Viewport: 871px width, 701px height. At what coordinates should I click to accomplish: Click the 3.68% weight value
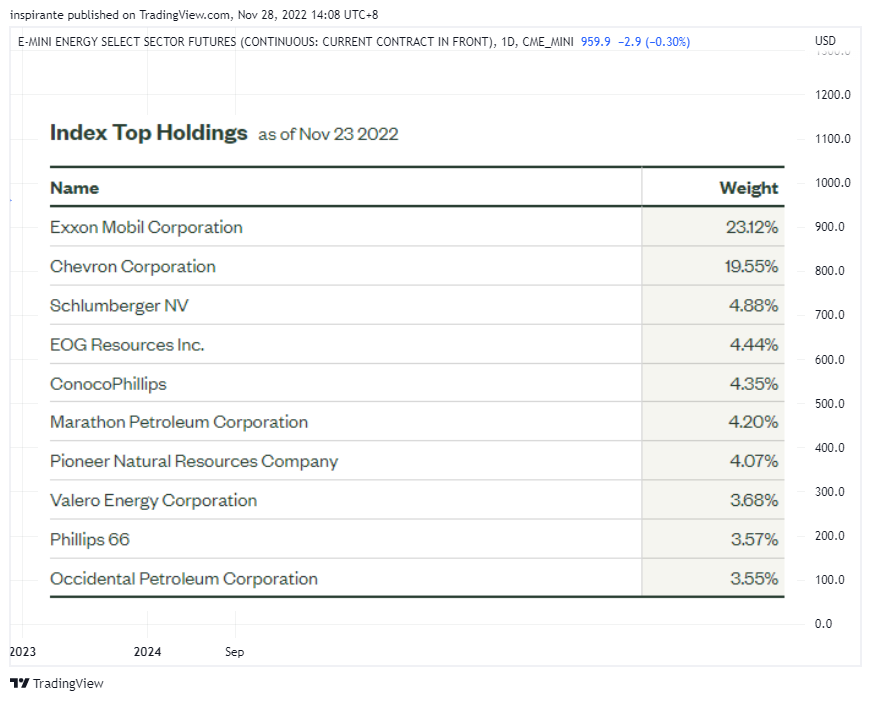click(754, 500)
